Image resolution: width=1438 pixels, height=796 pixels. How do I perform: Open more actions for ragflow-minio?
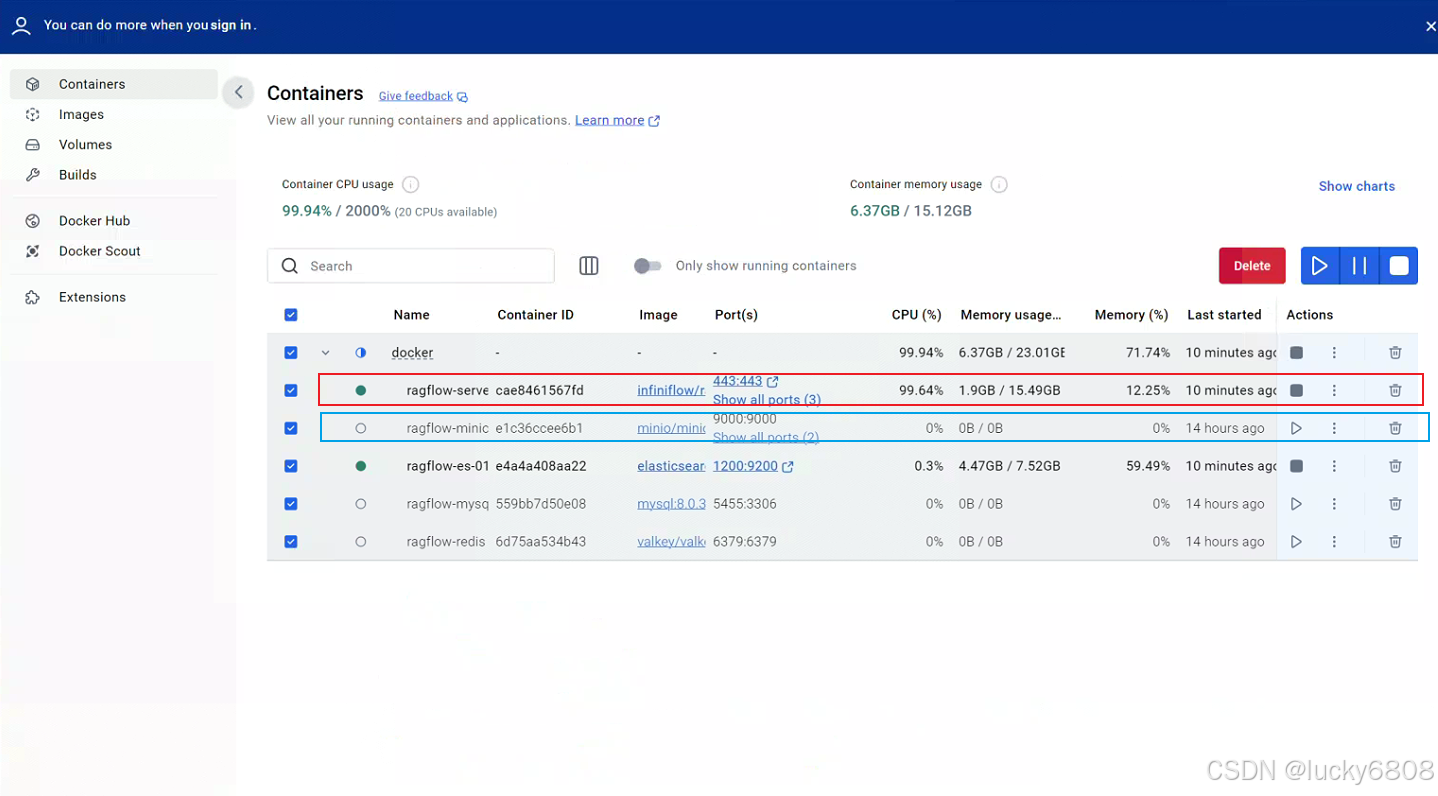pyautogui.click(x=1334, y=428)
